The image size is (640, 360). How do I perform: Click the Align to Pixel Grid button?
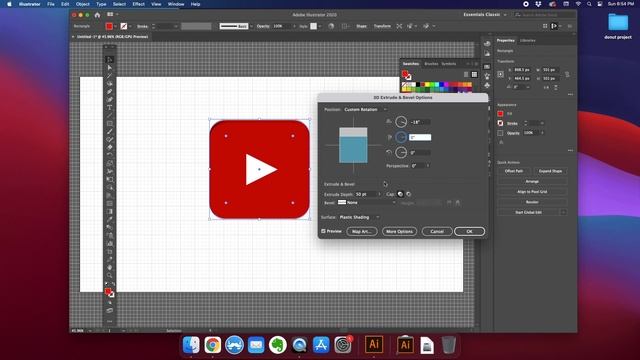[532, 191]
